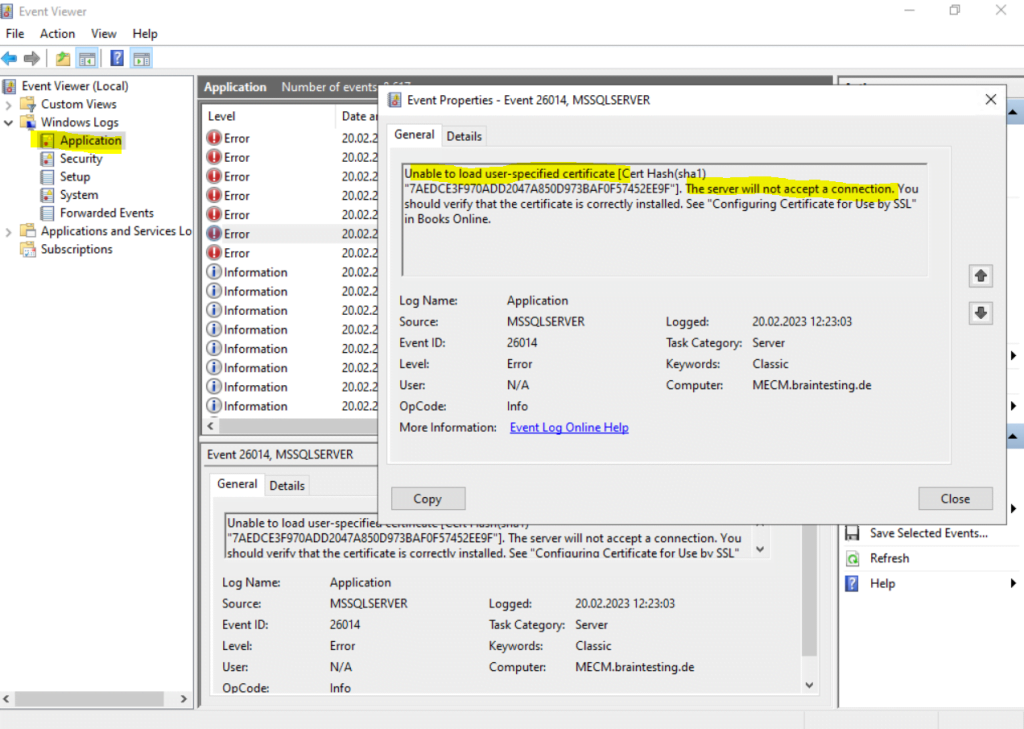The image size is (1024, 729).
Task: Open the Security log
Action: coord(81,159)
